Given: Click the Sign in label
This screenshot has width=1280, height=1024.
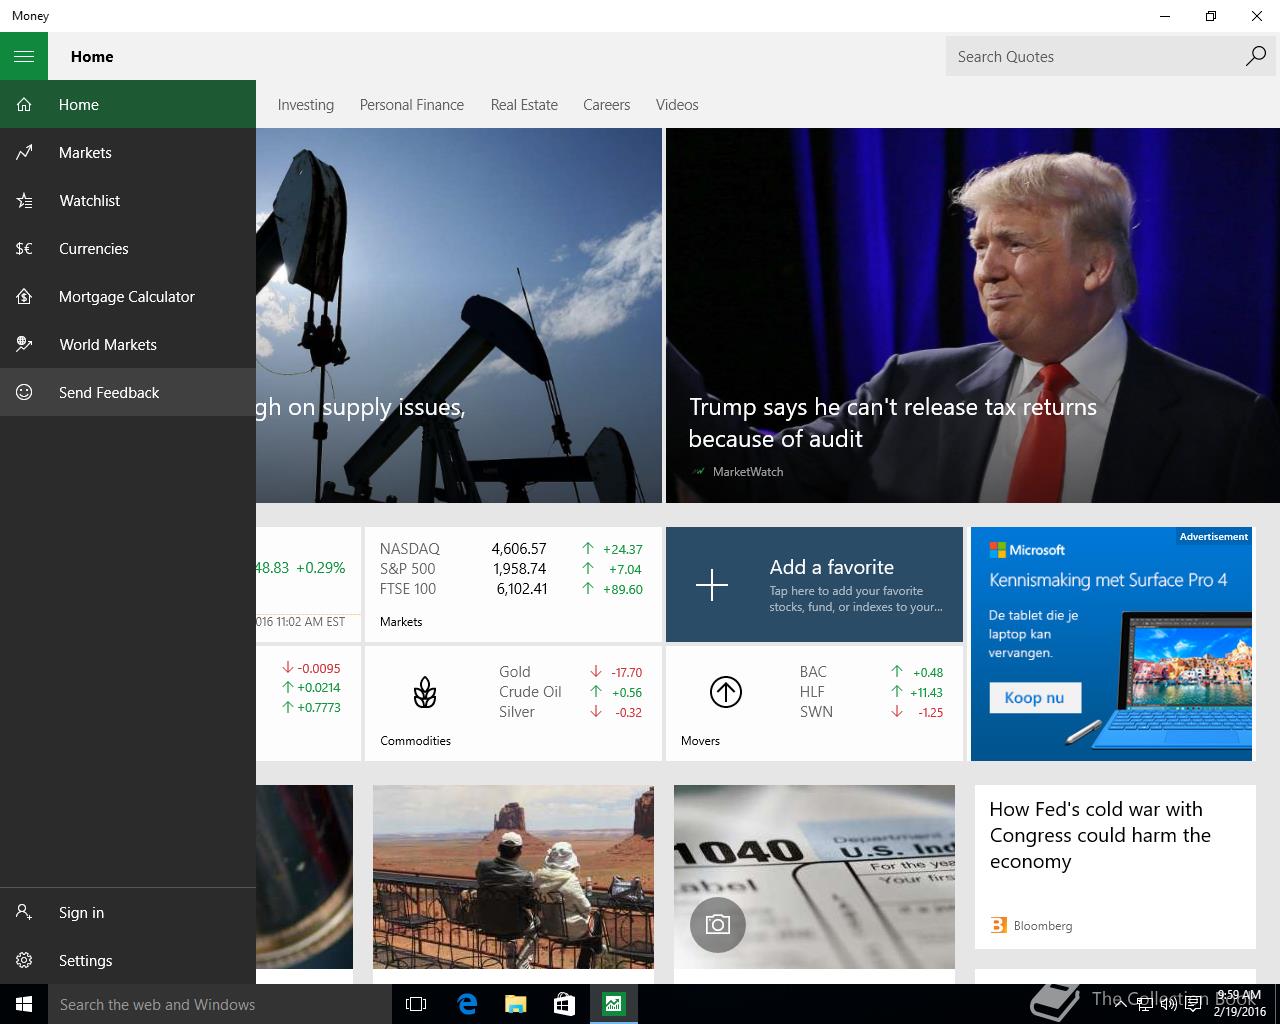Looking at the screenshot, I should click(81, 912).
